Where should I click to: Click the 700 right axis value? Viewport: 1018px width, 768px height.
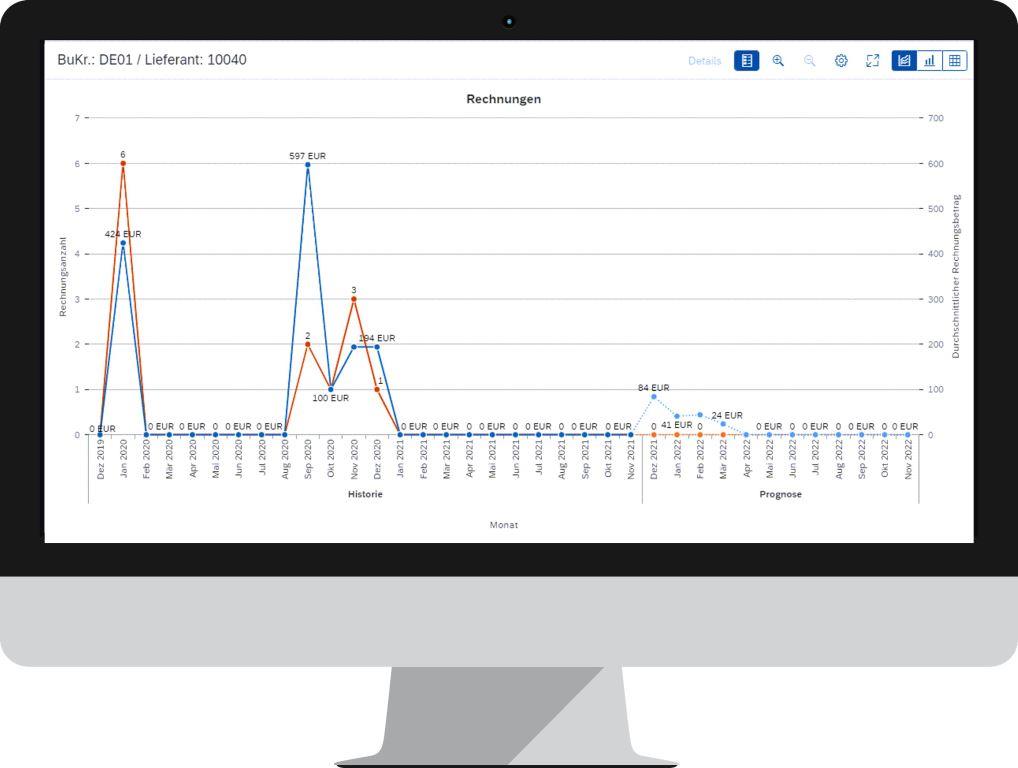click(936, 118)
